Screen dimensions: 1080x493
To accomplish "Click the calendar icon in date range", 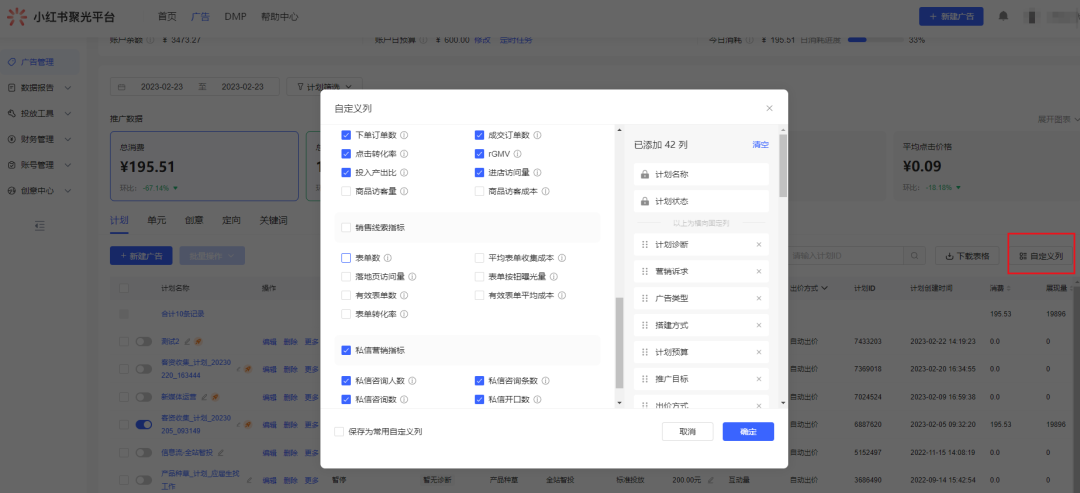I will coord(122,87).
